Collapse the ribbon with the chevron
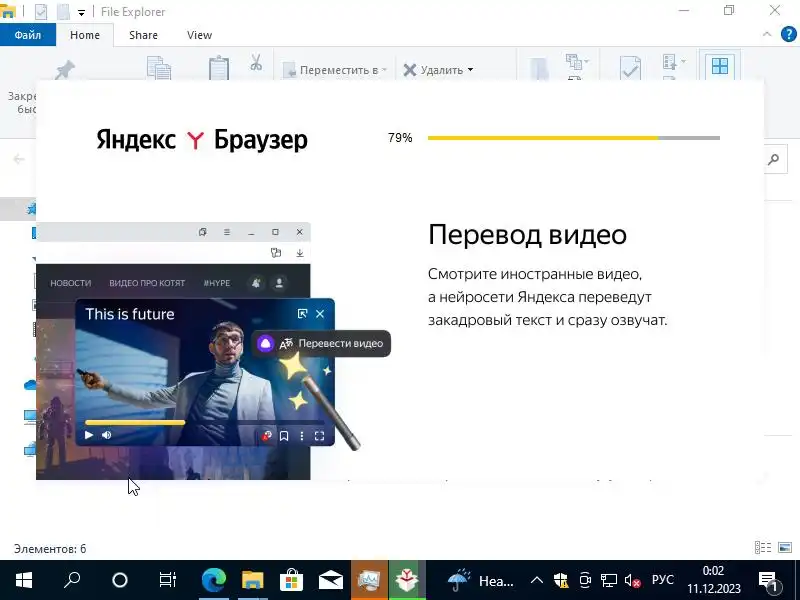Image resolution: width=800 pixels, height=600 pixels. click(767, 34)
